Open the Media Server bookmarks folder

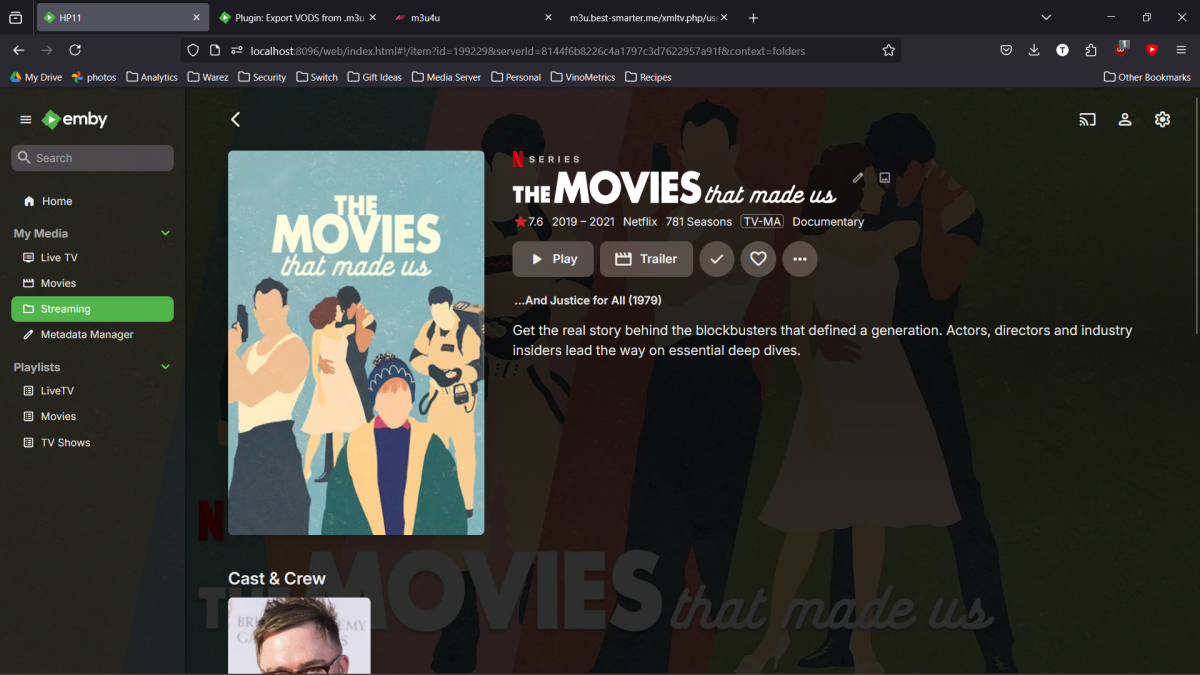(x=447, y=77)
